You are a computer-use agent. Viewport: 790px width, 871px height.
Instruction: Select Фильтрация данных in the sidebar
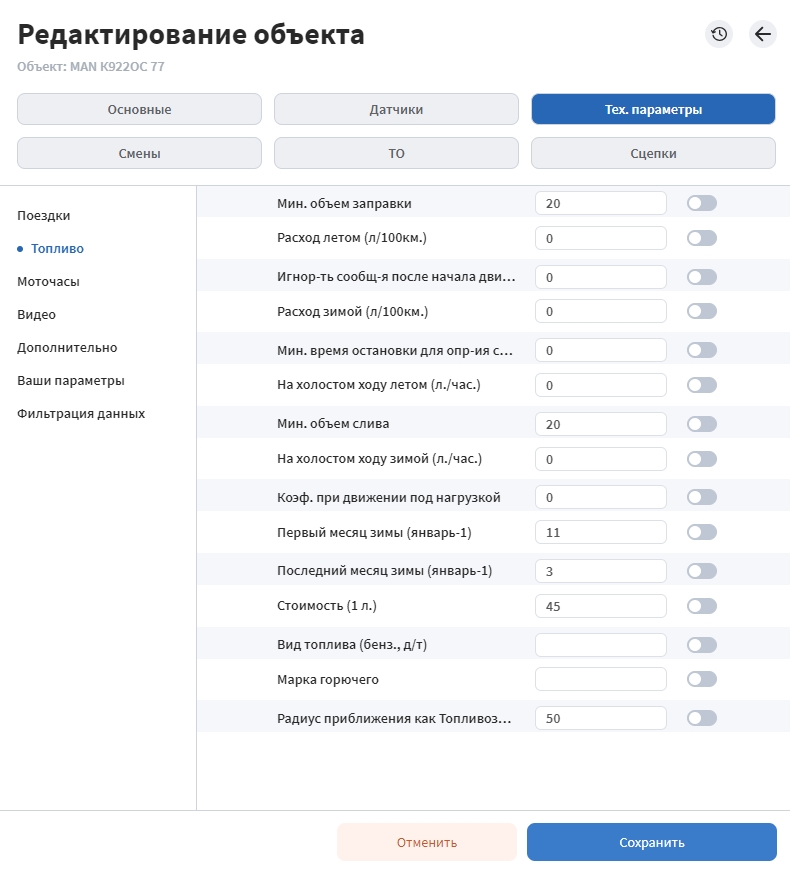point(81,414)
